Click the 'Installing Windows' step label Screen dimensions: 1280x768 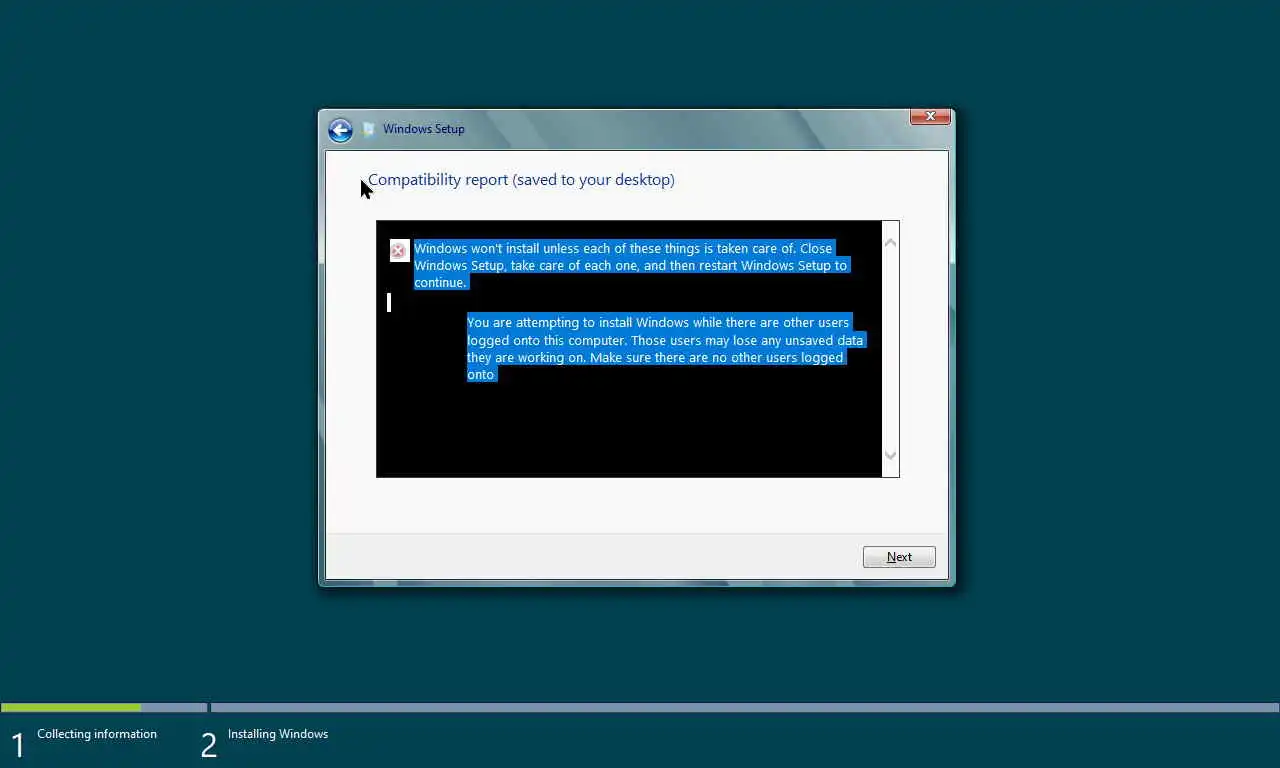[278, 734]
